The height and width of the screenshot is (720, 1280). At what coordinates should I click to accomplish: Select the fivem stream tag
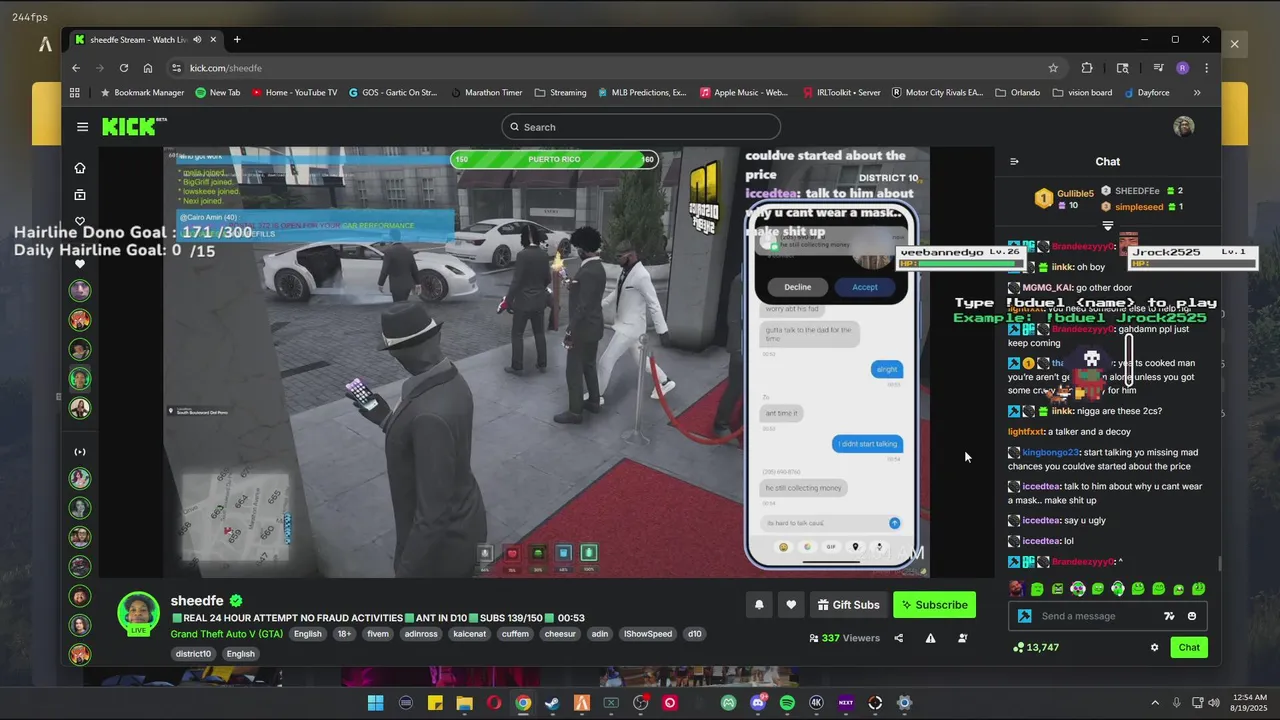378,634
